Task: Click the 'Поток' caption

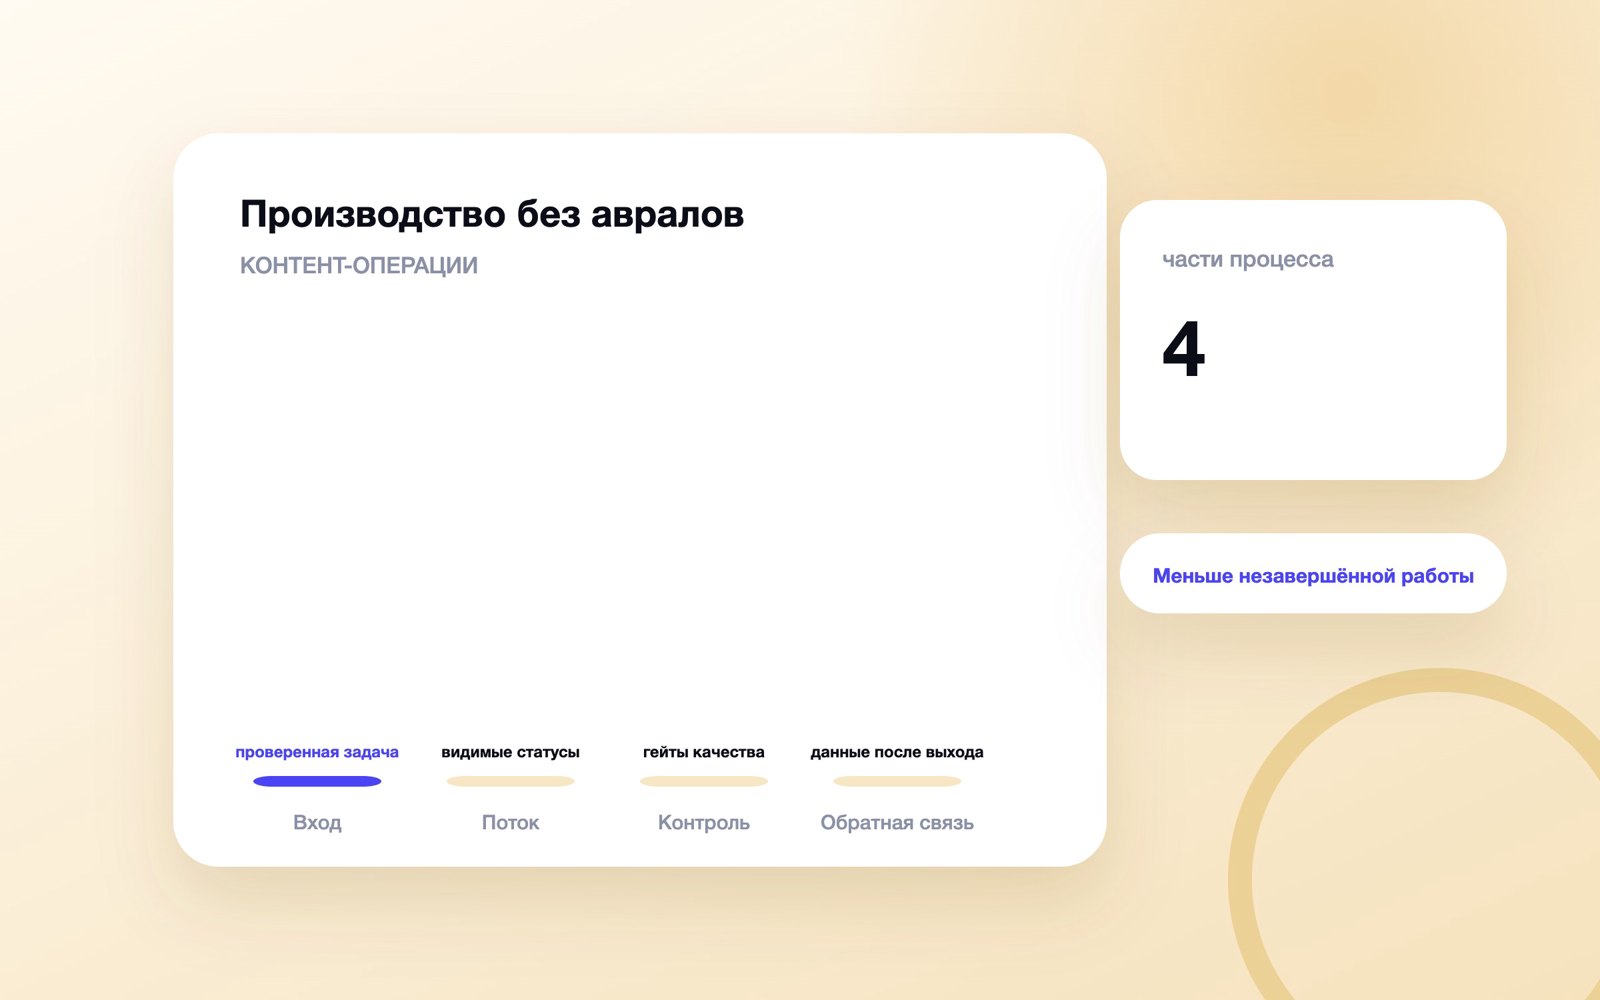Action: point(510,822)
